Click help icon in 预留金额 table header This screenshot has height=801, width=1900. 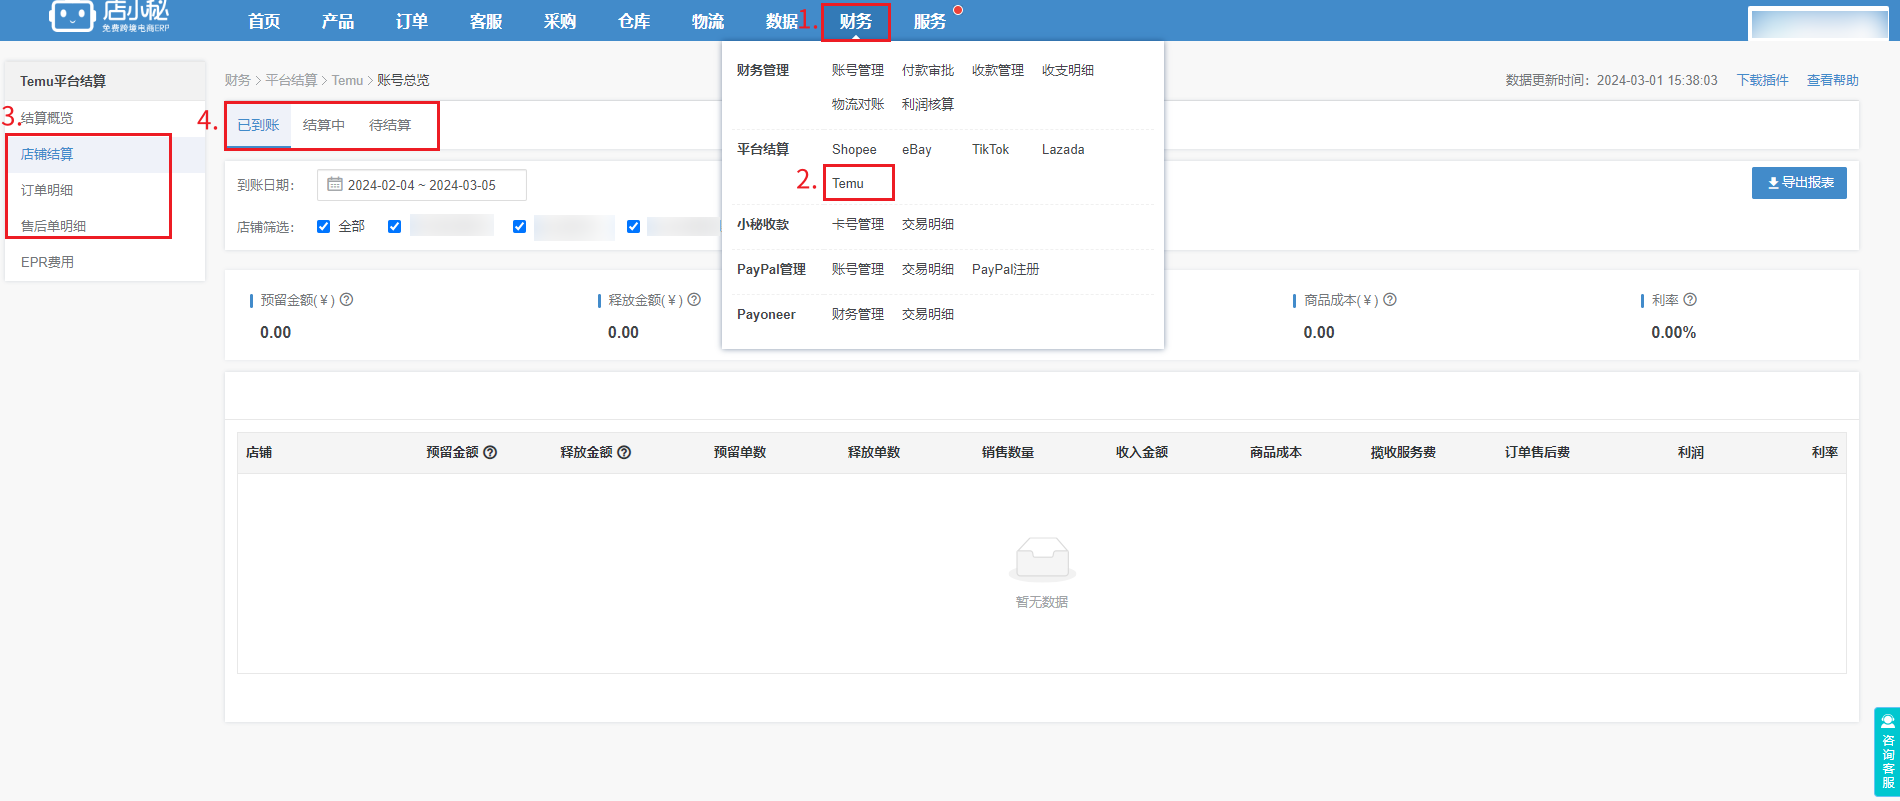point(490,452)
